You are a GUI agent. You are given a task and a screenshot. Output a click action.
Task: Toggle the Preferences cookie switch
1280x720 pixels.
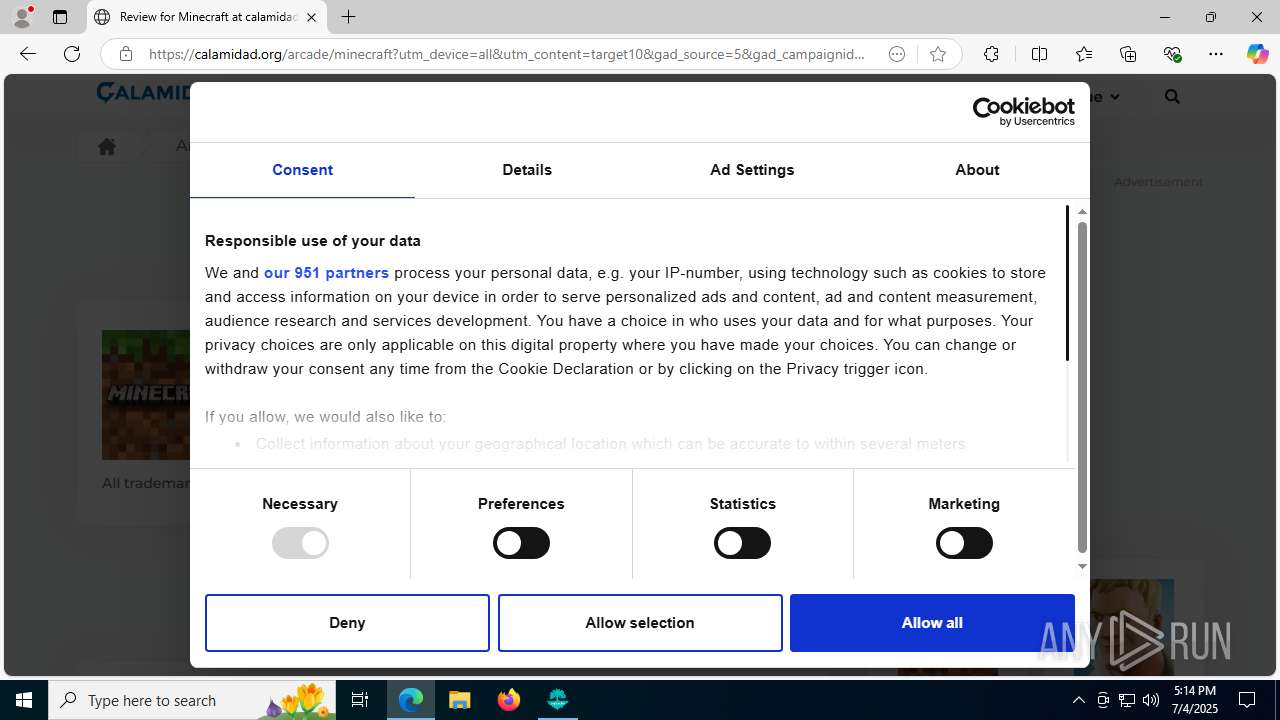pyautogui.click(x=521, y=543)
